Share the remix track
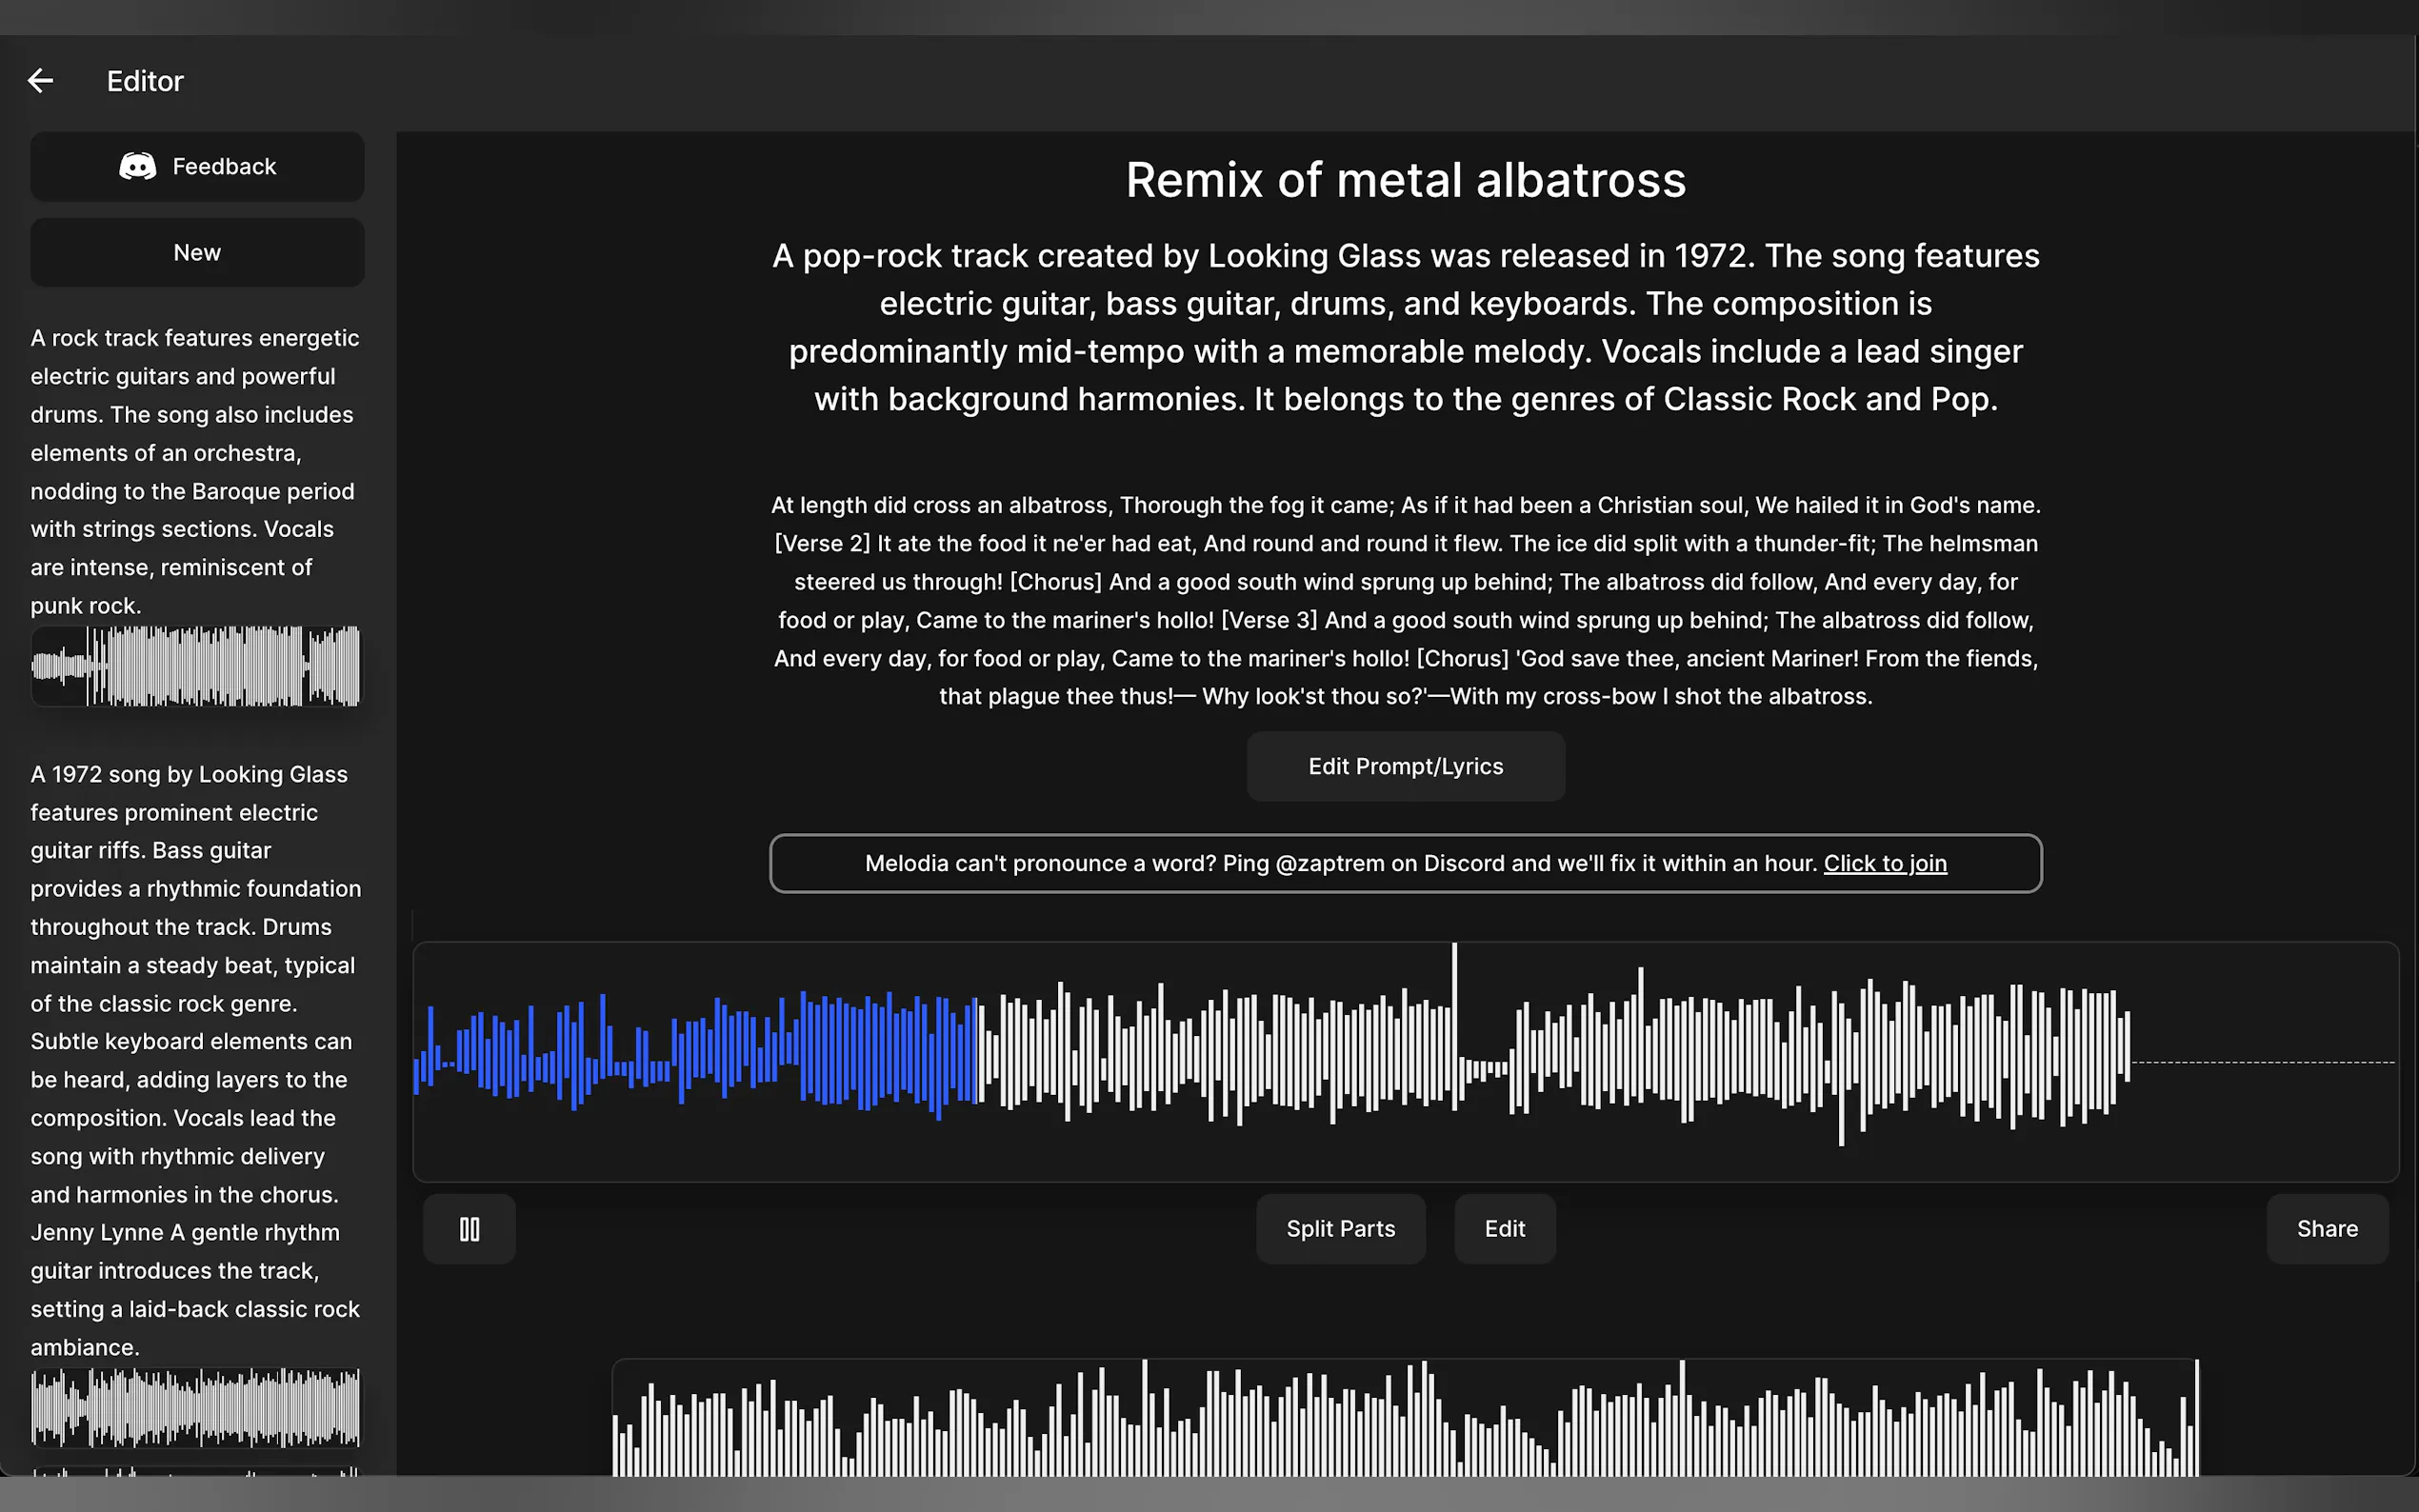This screenshot has width=2419, height=1512. point(2326,1228)
